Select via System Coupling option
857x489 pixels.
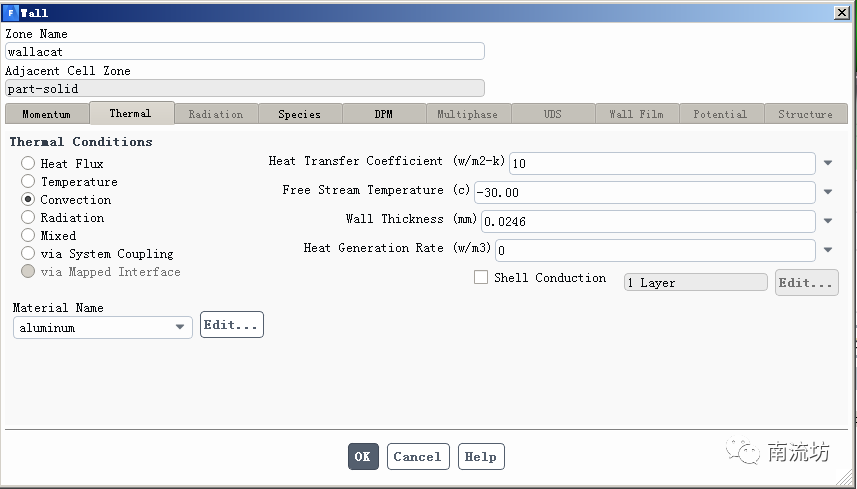28,254
